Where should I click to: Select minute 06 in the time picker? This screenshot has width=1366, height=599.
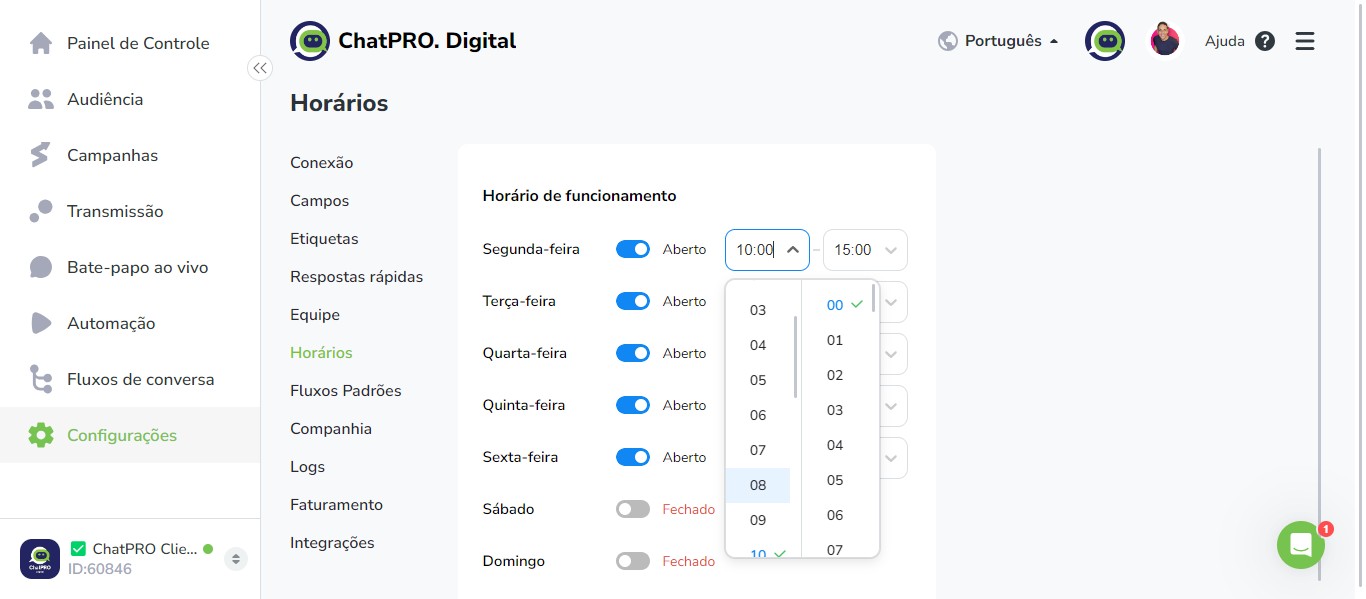pos(835,515)
